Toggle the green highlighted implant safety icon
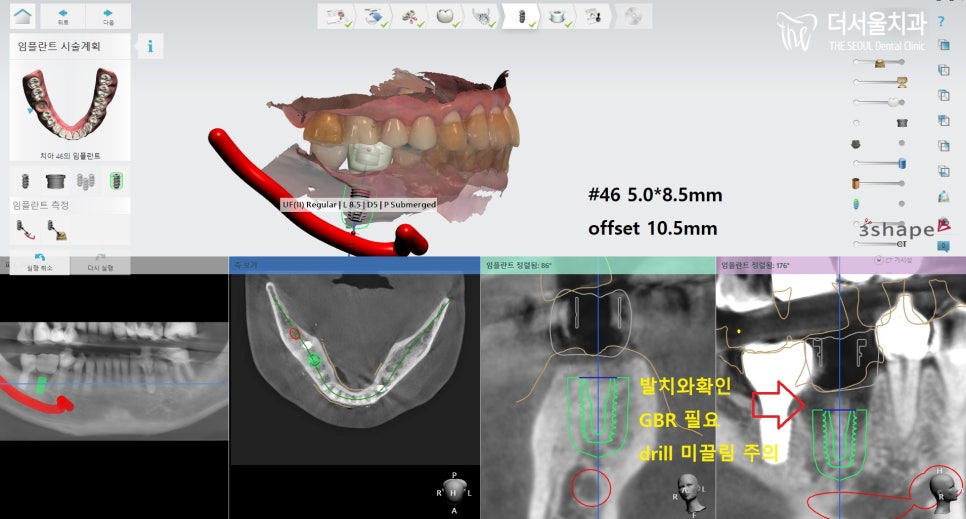This screenshot has width=966, height=519. pos(116,181)
